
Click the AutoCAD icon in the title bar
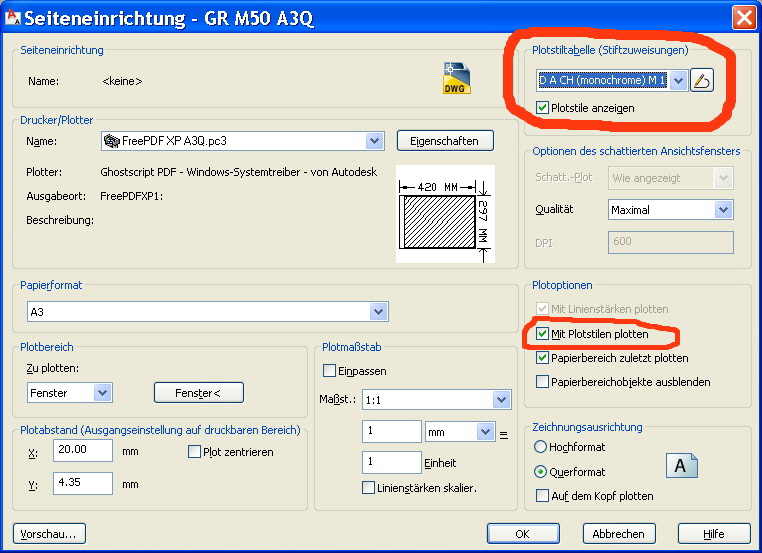[x=13, y=17]
